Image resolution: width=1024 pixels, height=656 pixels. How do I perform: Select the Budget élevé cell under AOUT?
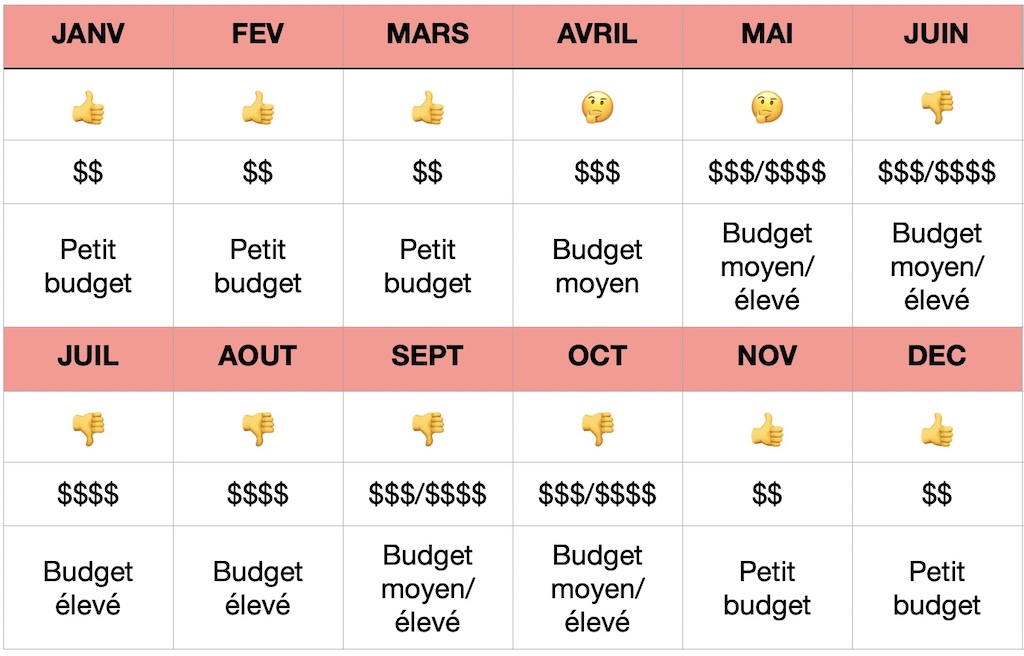pos(258,588)
